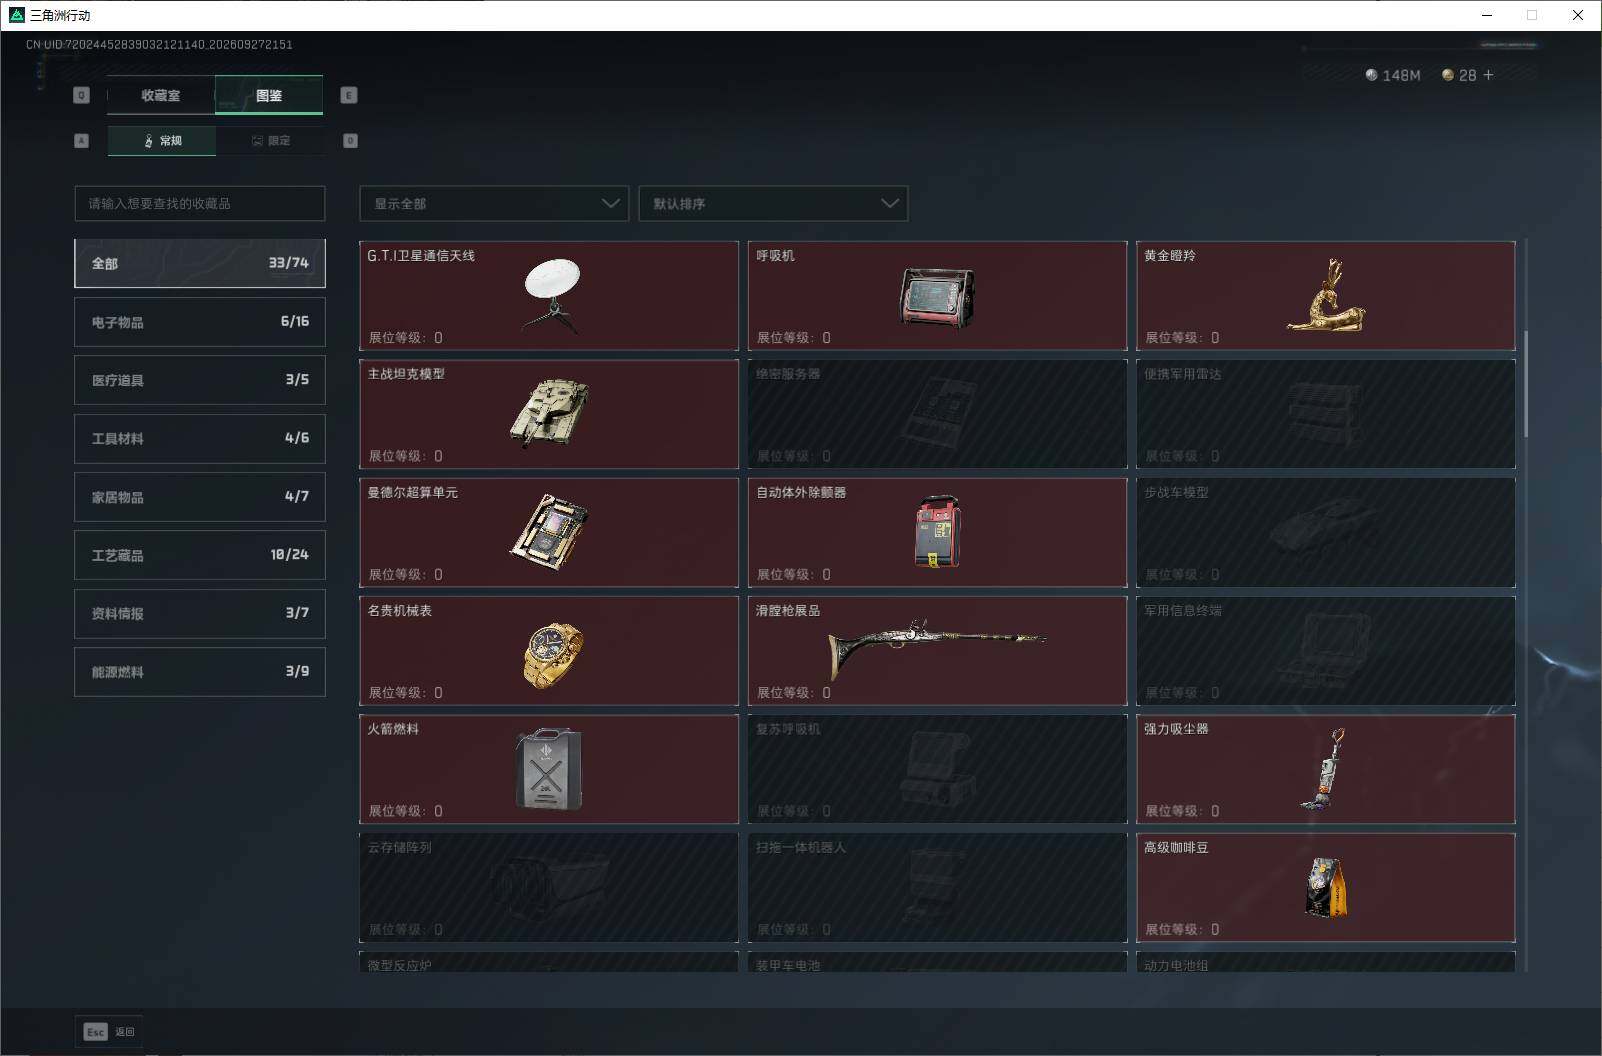Viewport: 1602px width, 1056px height.
Task: Open the 主战坦克模型 tank model card
Action: coord(549,414)
